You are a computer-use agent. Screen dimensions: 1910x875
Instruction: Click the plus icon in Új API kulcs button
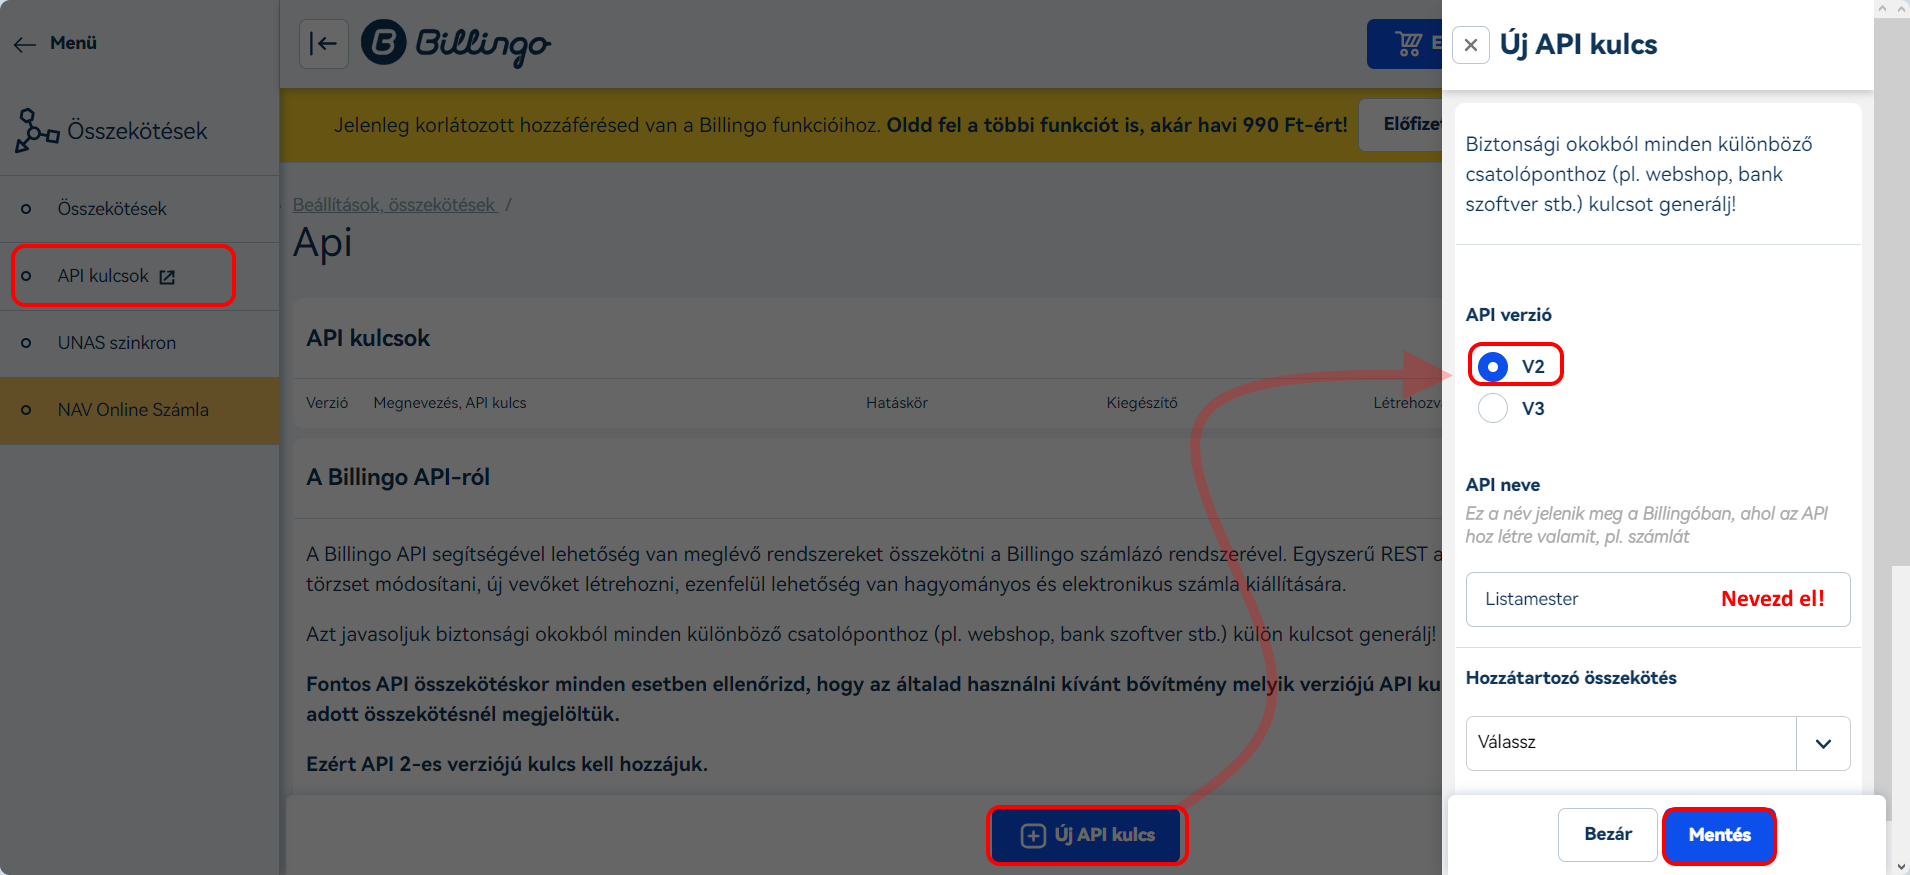pyautogui.click(x=1033, y=836)
